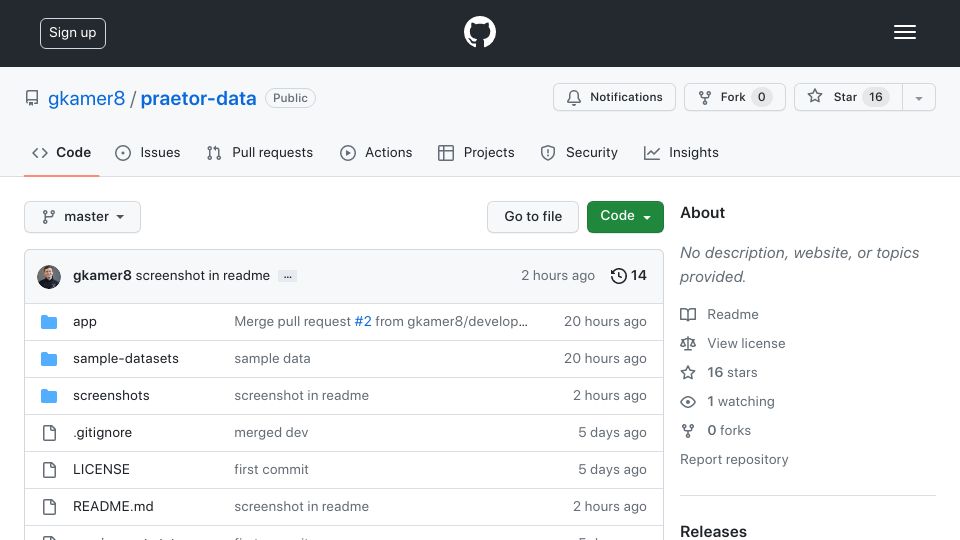Click the repository book icon beside gkamer8
The image size is (960, 540).
click(x=32, y=98)
